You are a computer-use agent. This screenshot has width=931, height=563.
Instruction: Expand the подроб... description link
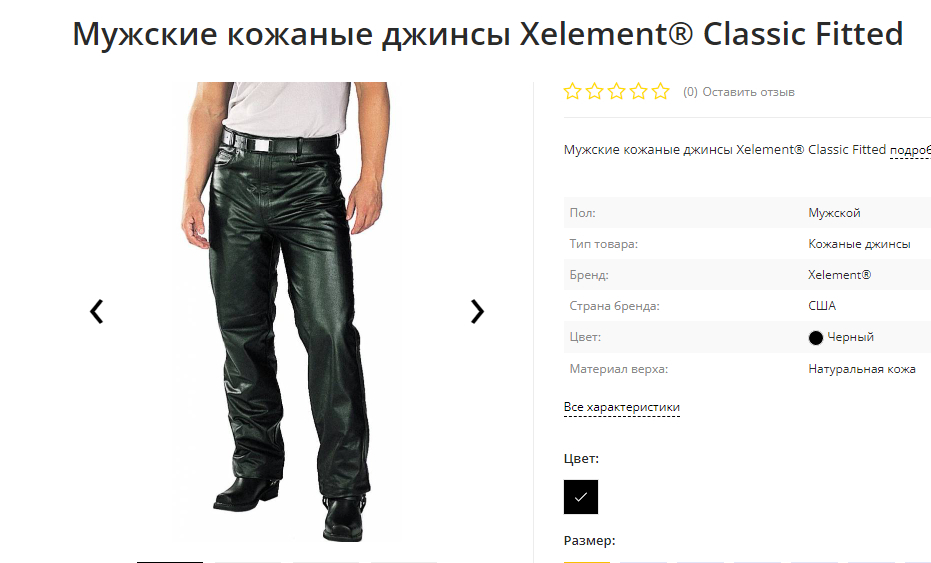click(x=910, y=150)
